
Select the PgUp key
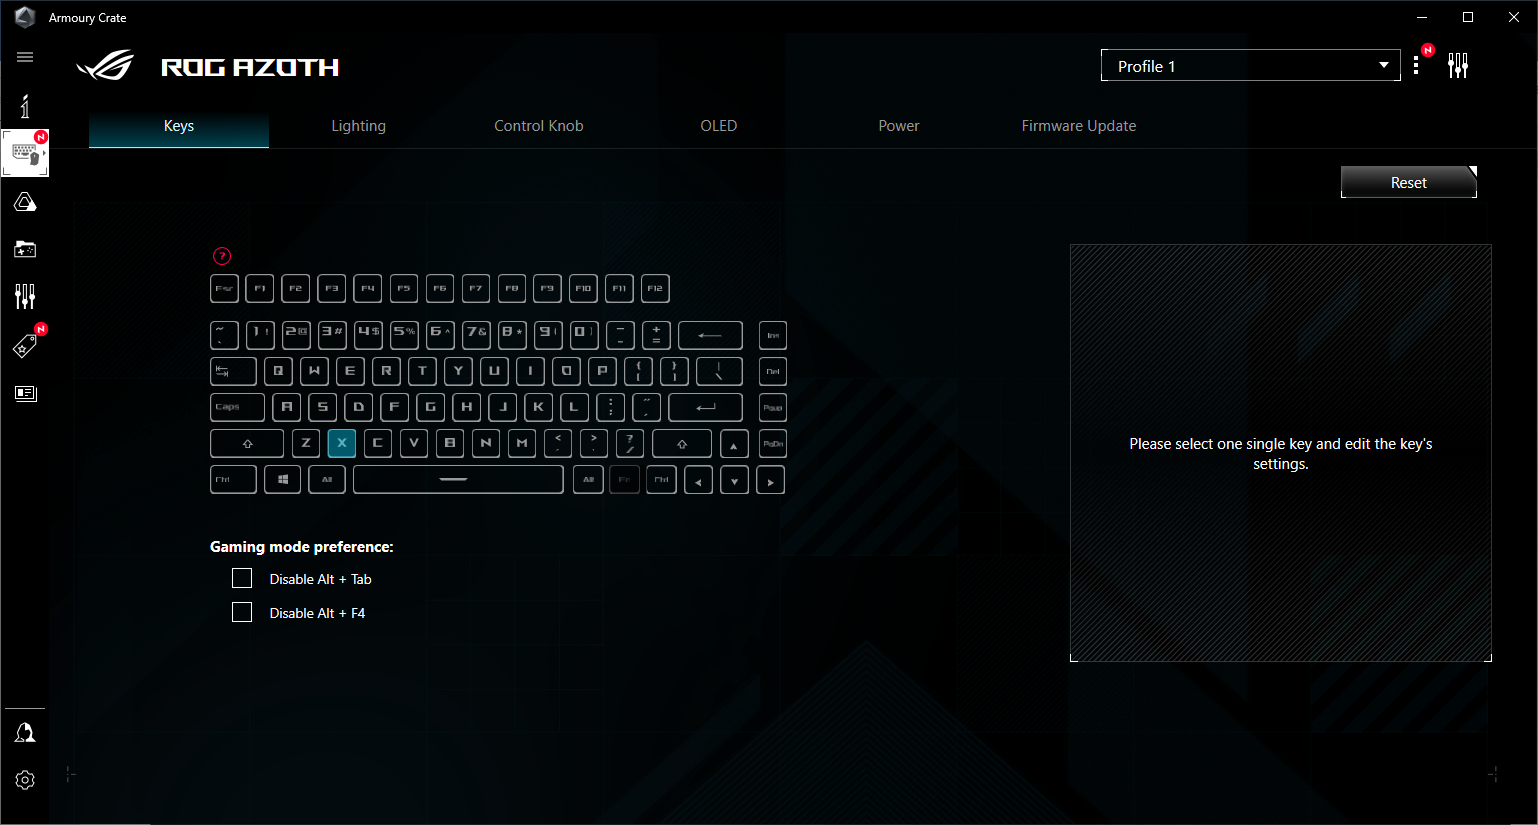tap(773, 407)
